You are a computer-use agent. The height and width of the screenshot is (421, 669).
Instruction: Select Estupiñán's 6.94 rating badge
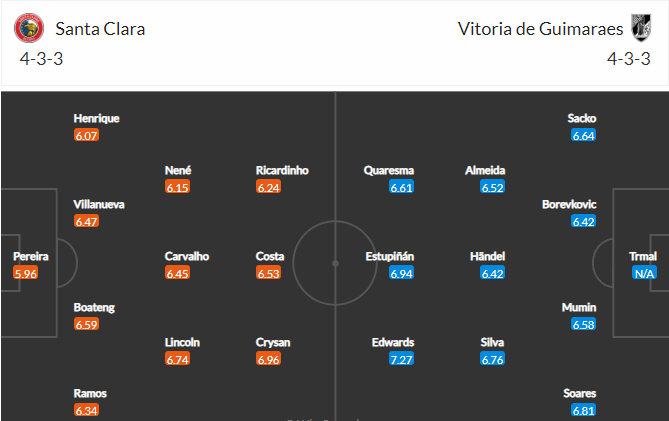coord(401,273)
